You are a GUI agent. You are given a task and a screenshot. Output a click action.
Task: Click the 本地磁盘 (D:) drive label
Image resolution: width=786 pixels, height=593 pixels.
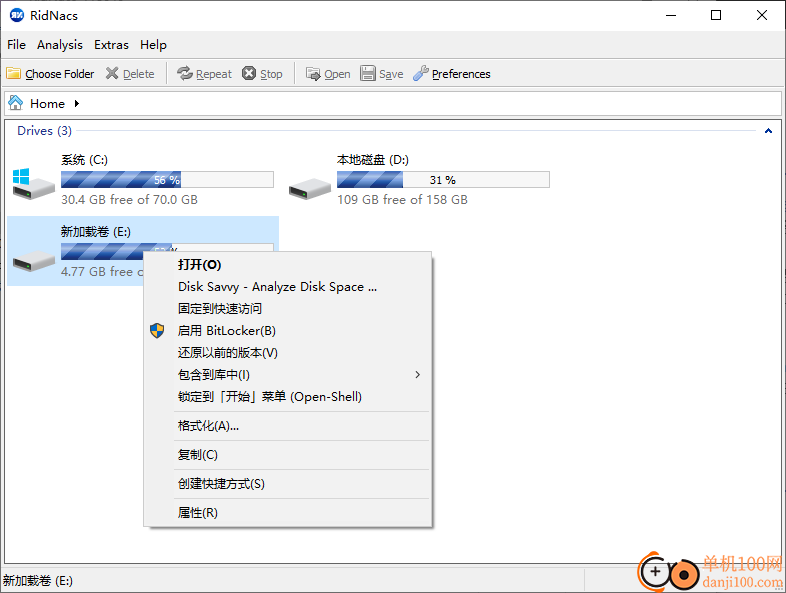(373, 160)
